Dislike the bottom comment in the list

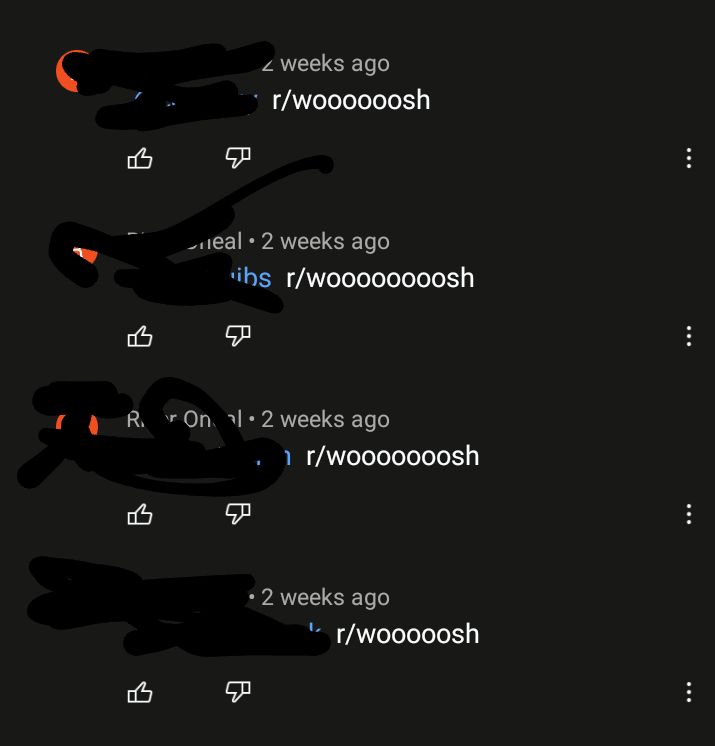[x=238, y=691]
